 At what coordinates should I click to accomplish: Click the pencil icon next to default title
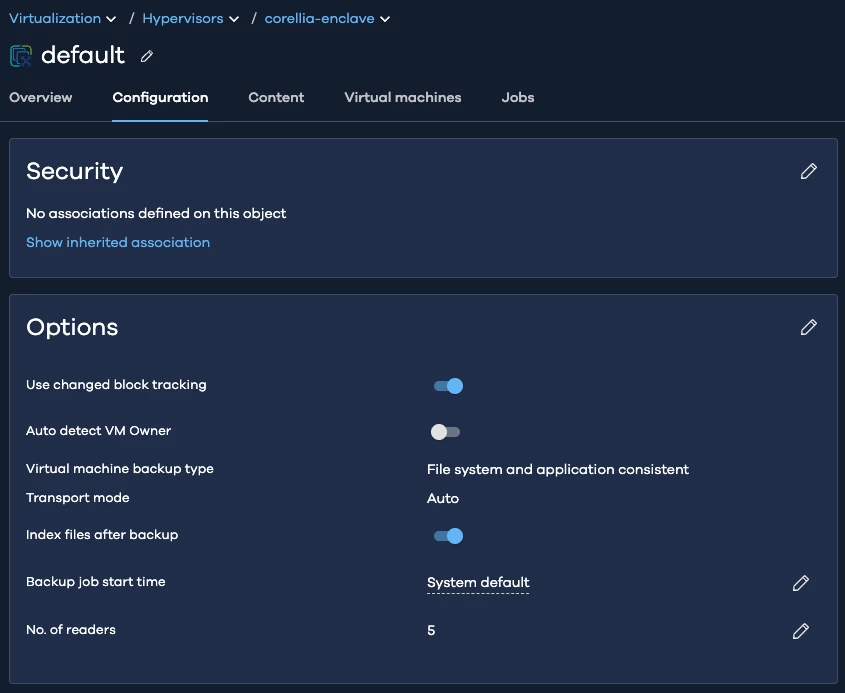point(147,56)
